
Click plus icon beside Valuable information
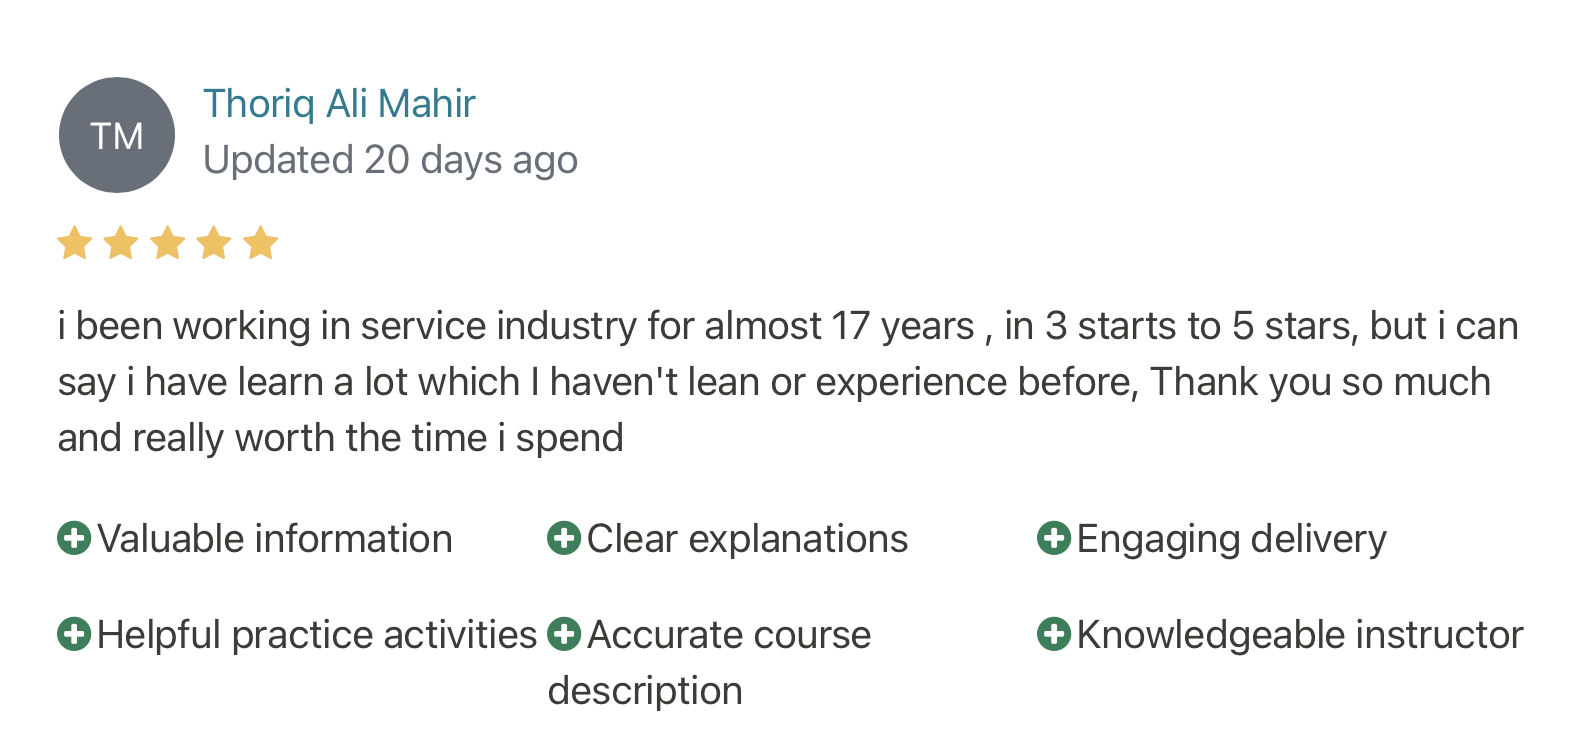tap(74, 538)
